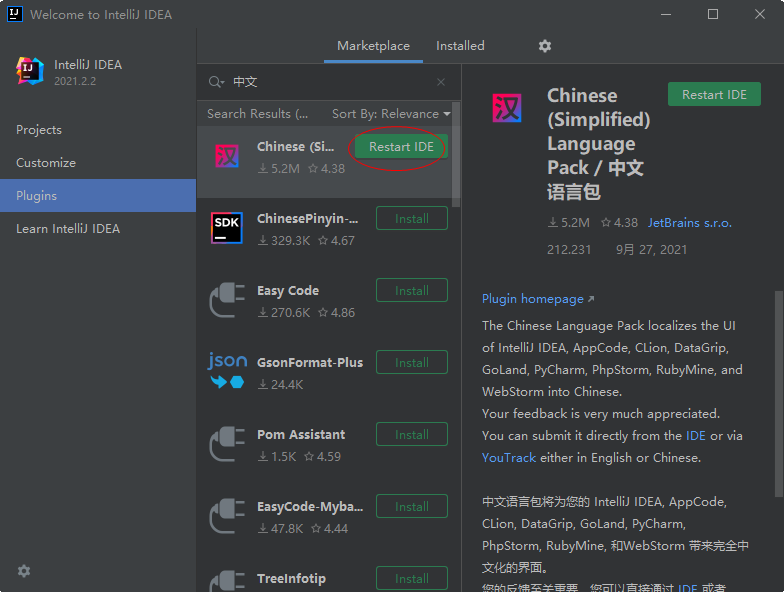This screenshot has width=784, height=592.
Task: Open the Projects section
Action: [x=39, y=130]
